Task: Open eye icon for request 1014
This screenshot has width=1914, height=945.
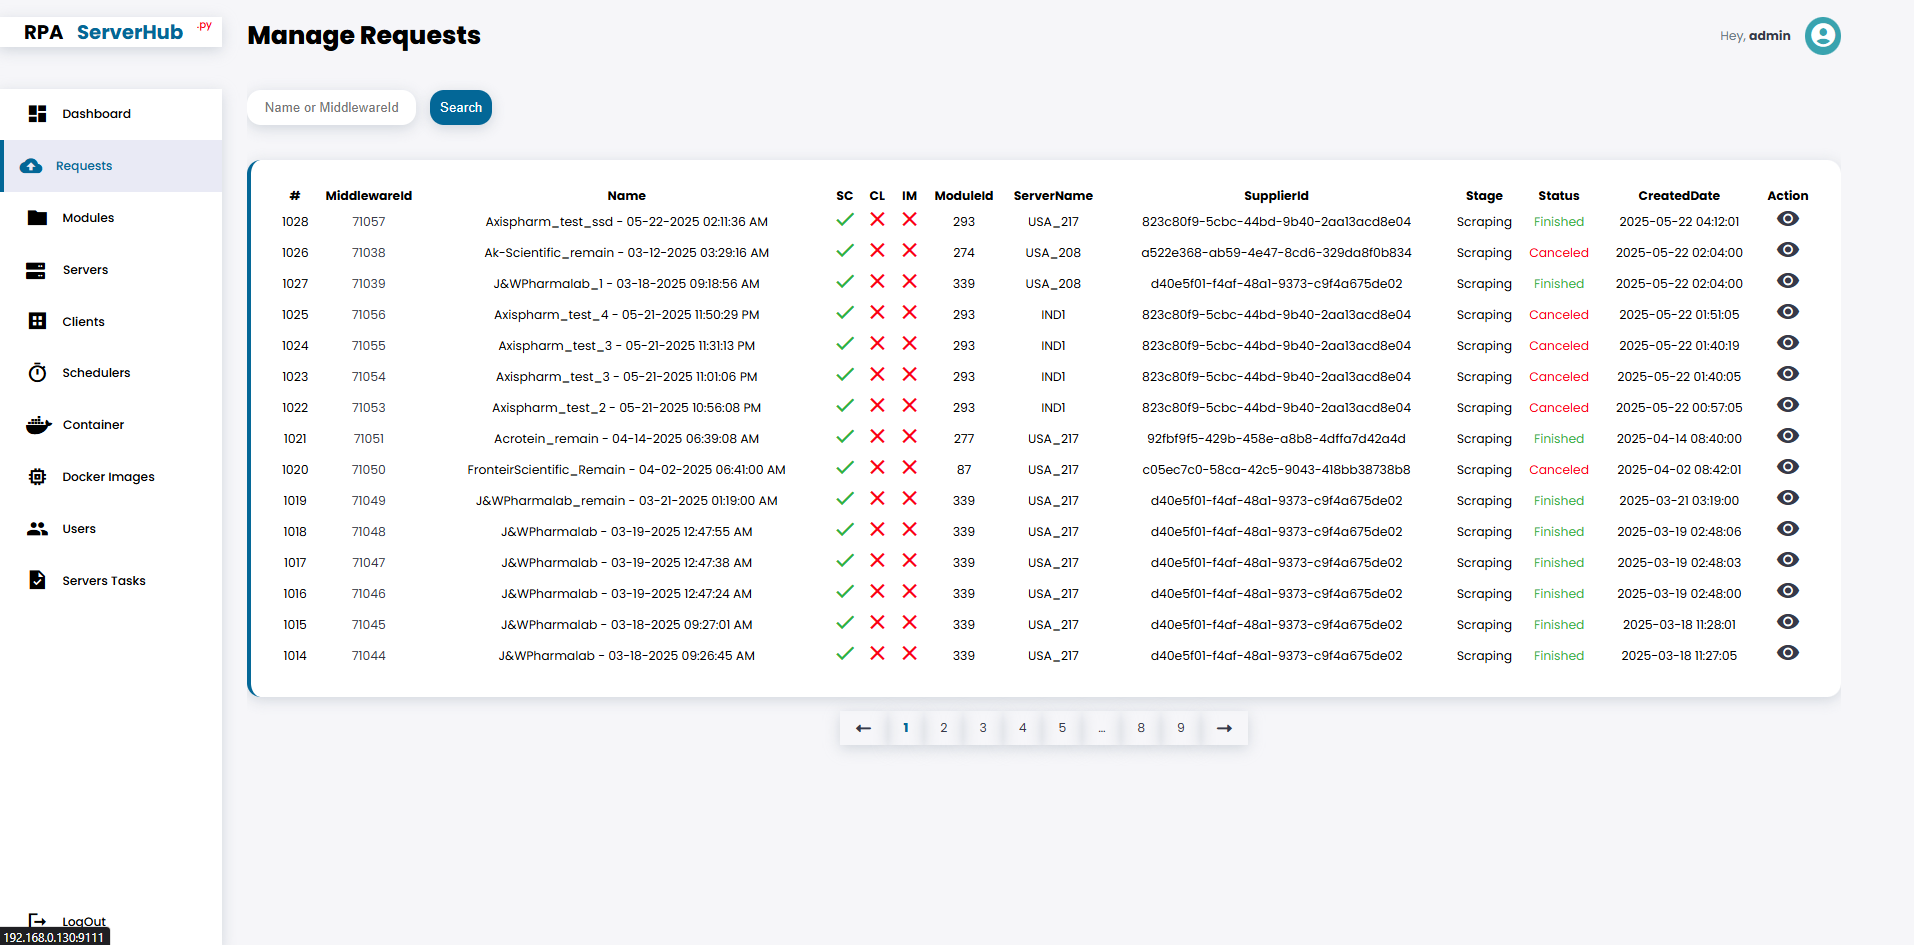Action: 1787,653
